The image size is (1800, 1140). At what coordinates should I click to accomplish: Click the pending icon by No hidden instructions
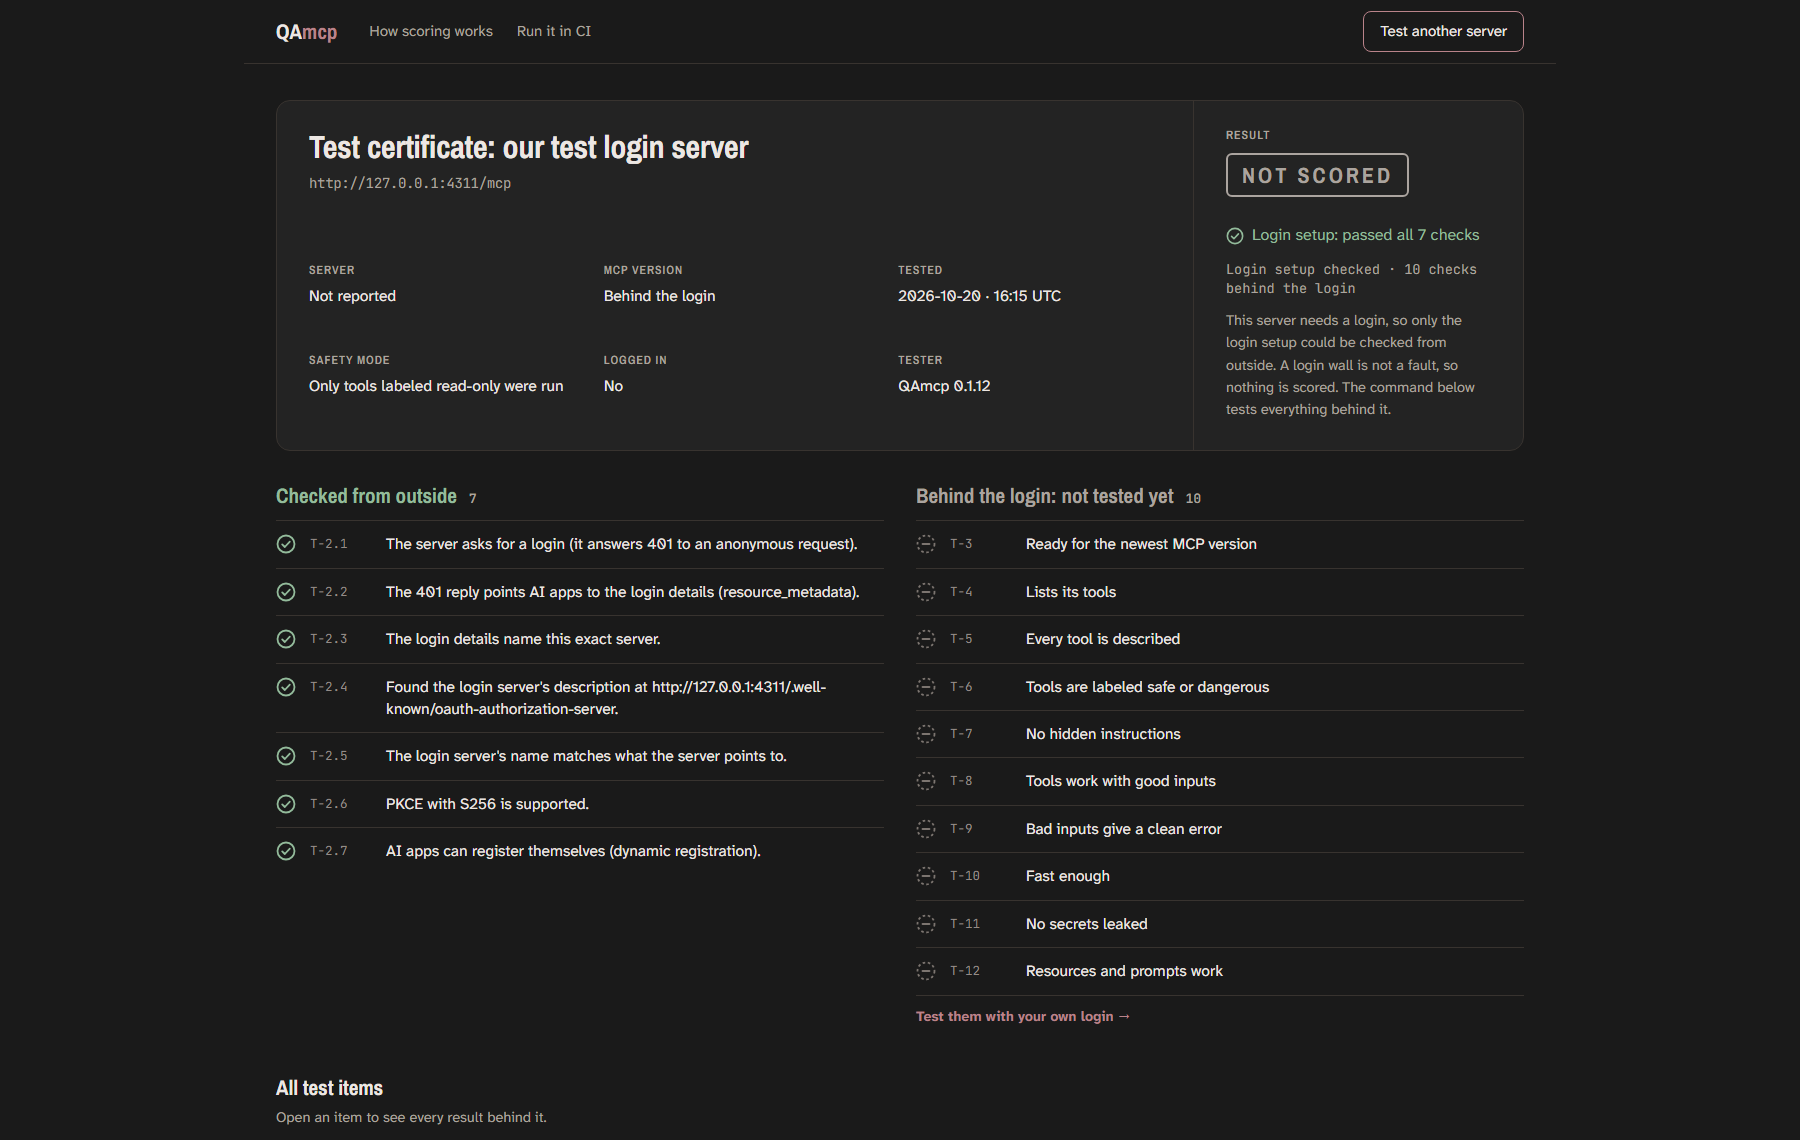(x=926, y=734)
